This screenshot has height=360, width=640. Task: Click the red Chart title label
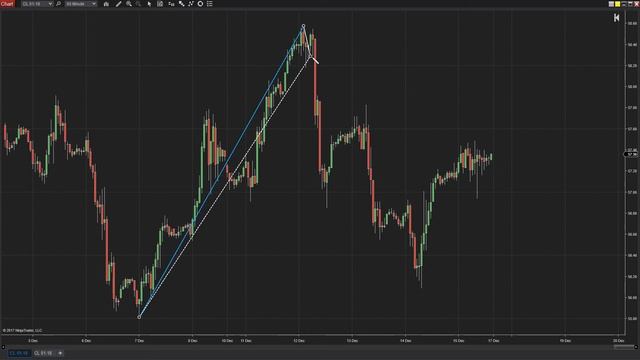point(7,4)
